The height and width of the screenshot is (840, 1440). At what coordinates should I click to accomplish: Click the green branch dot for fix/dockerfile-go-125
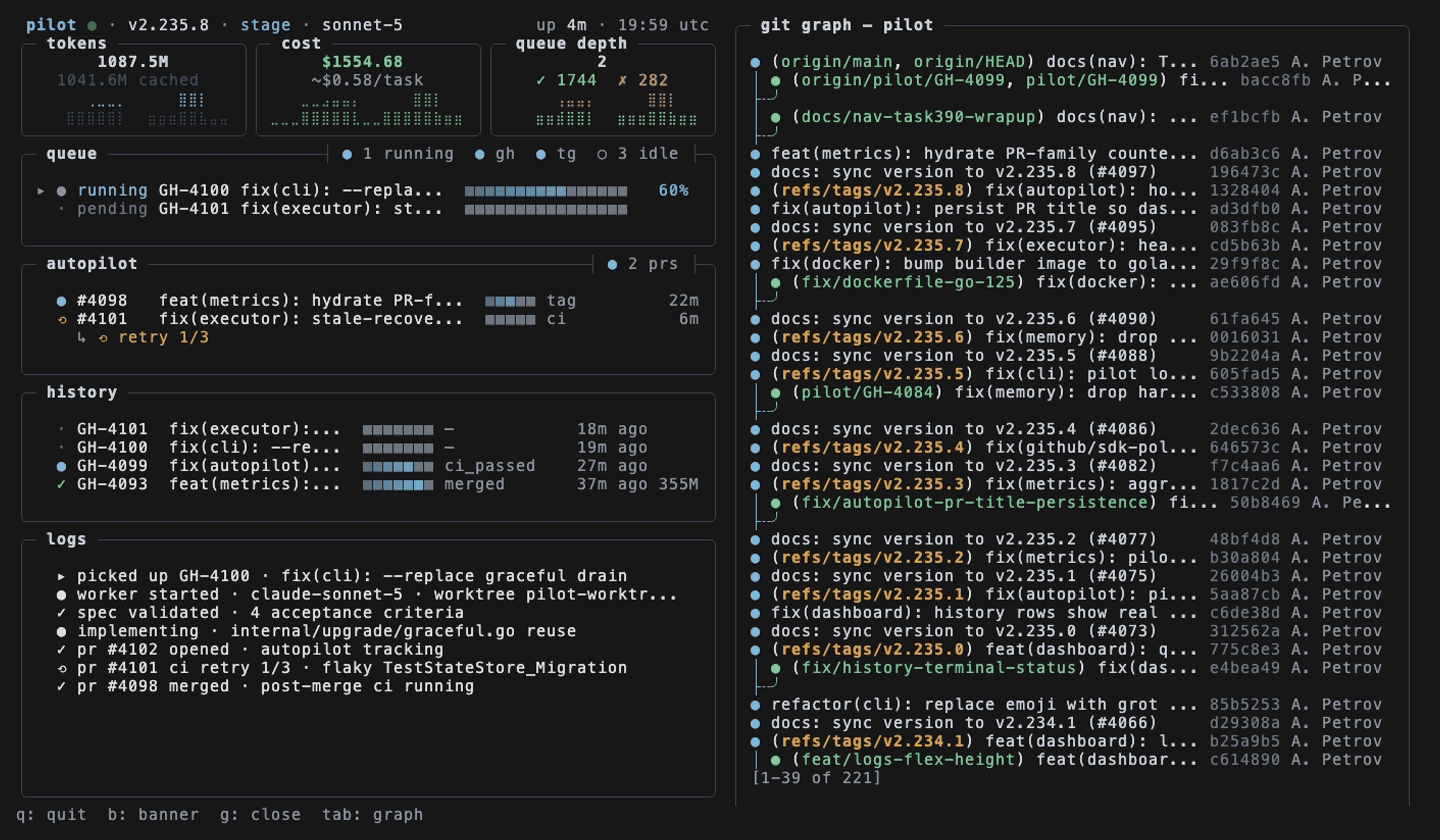[x=776, y=282]
